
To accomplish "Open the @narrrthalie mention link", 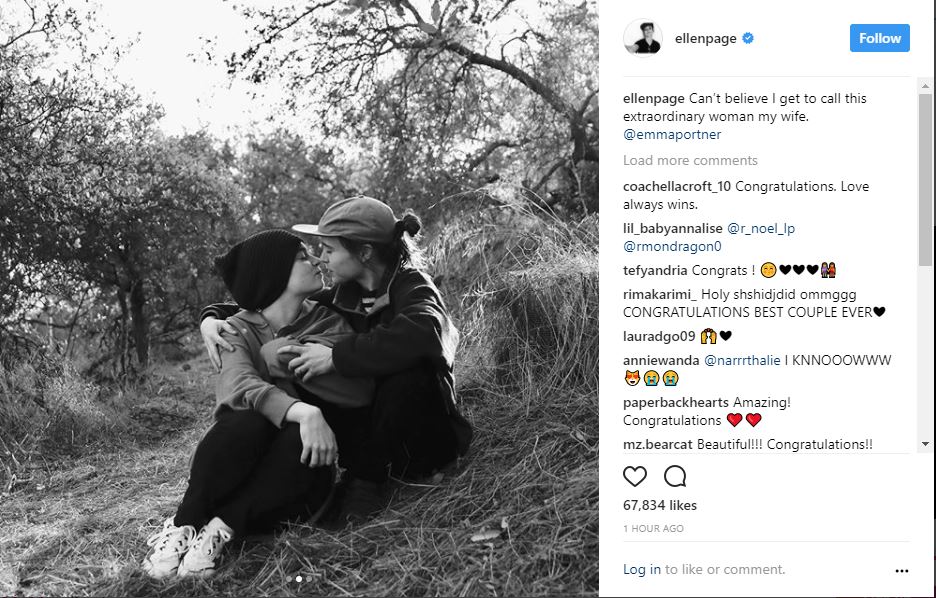I will [x=742, y=360].
